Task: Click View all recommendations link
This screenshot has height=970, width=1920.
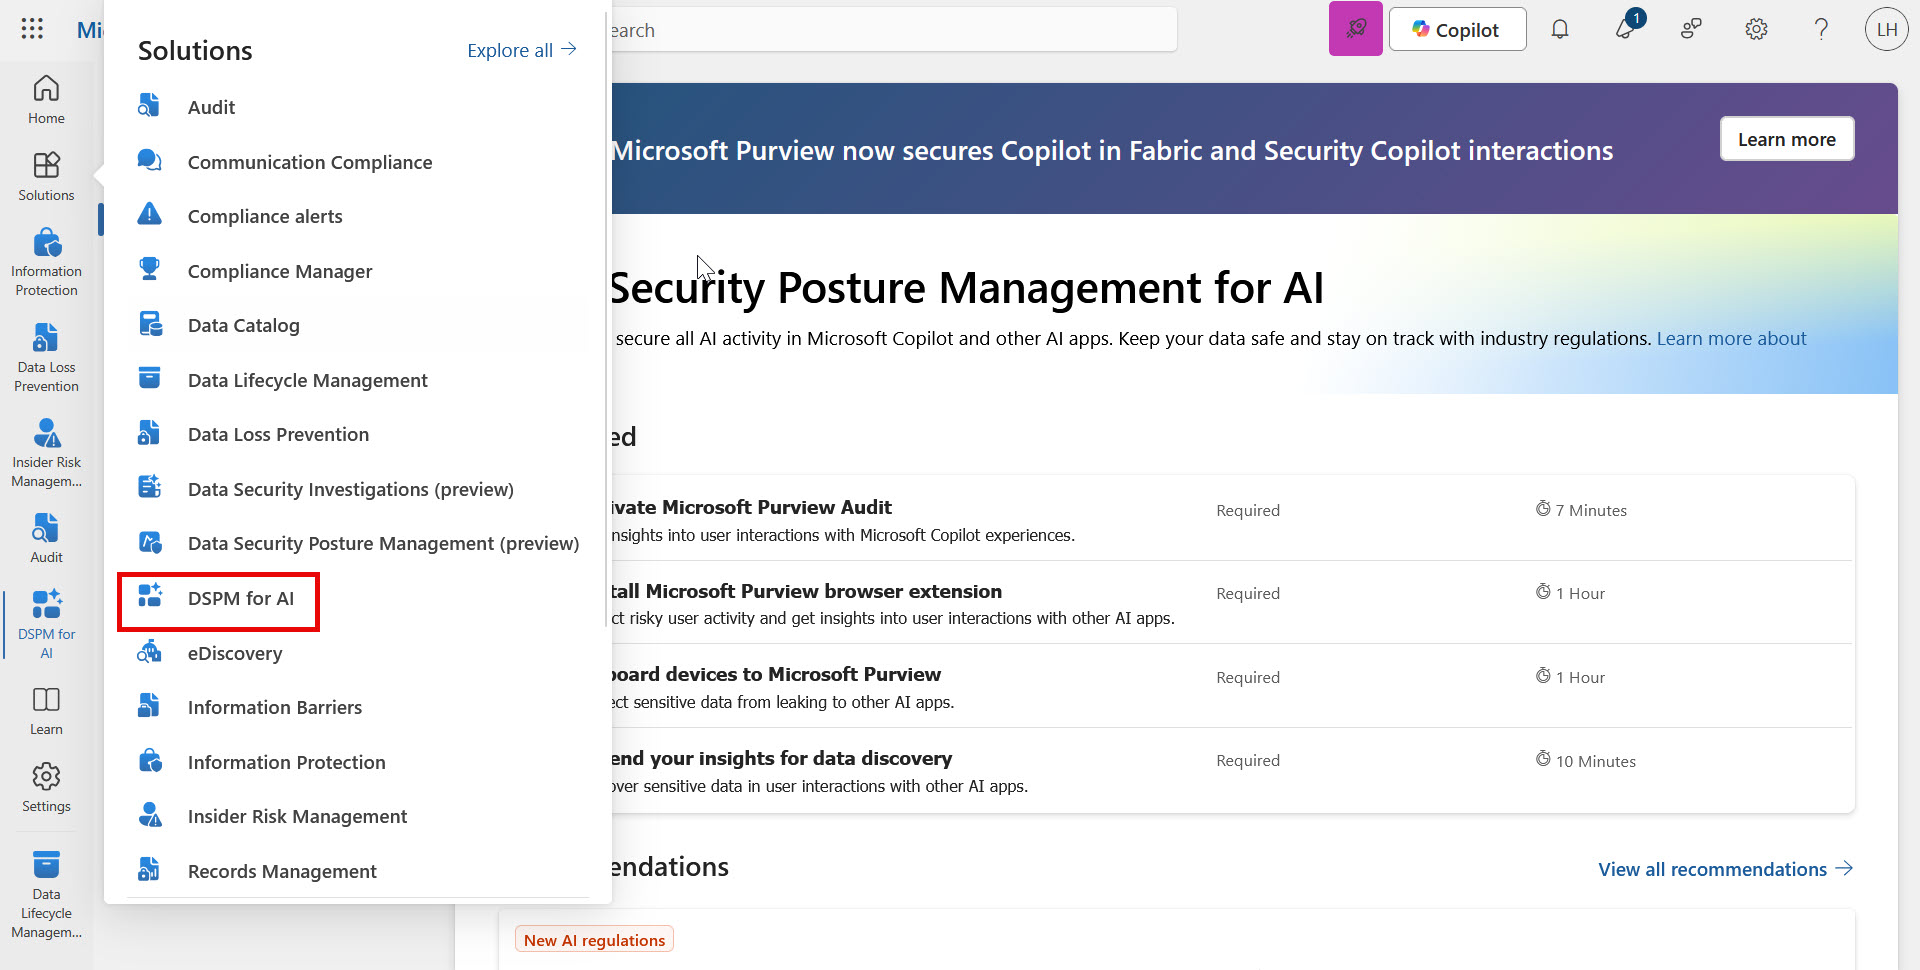Action: click(1725, 869)
